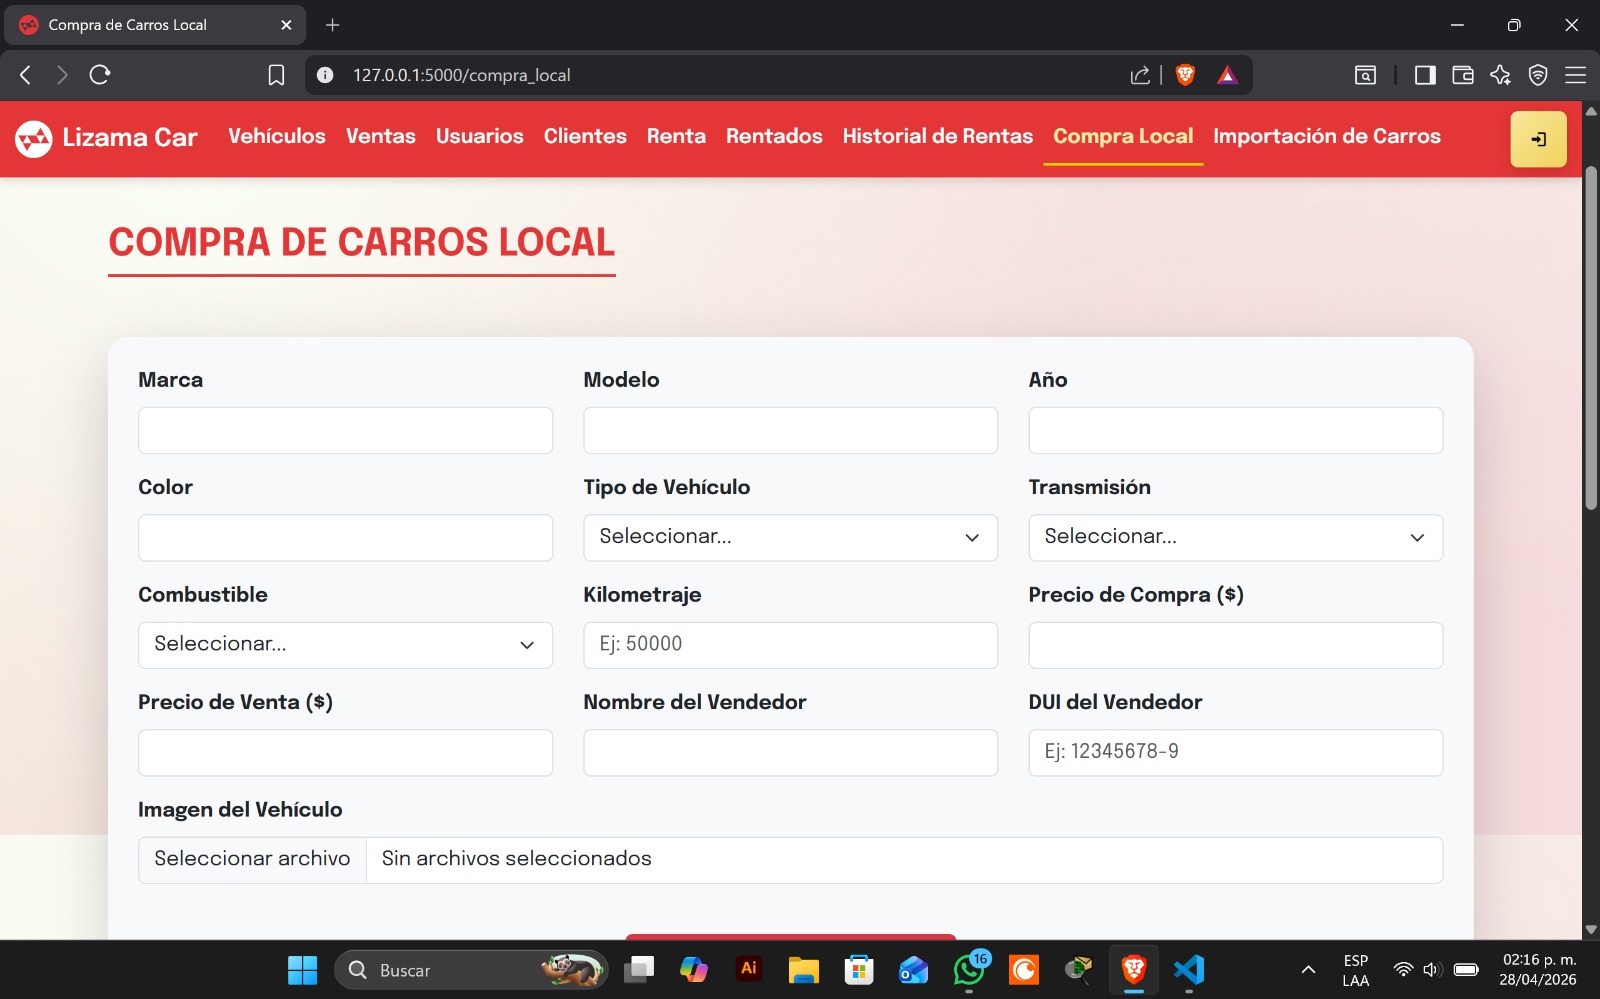Click the Kilometraje input field

pos(790,645)
